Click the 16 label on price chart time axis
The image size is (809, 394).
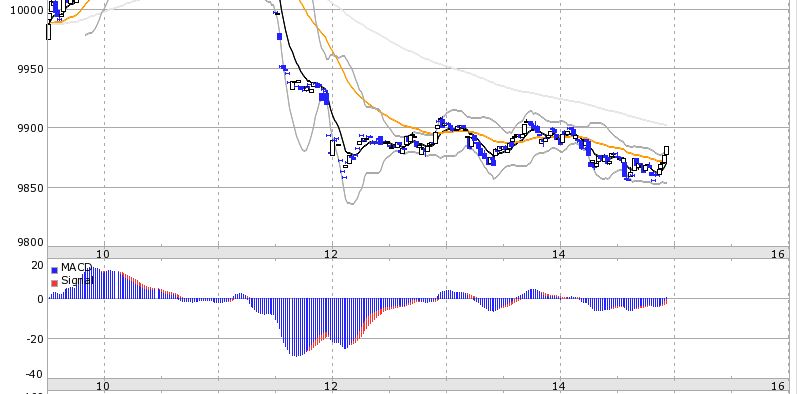click(778, 254)
